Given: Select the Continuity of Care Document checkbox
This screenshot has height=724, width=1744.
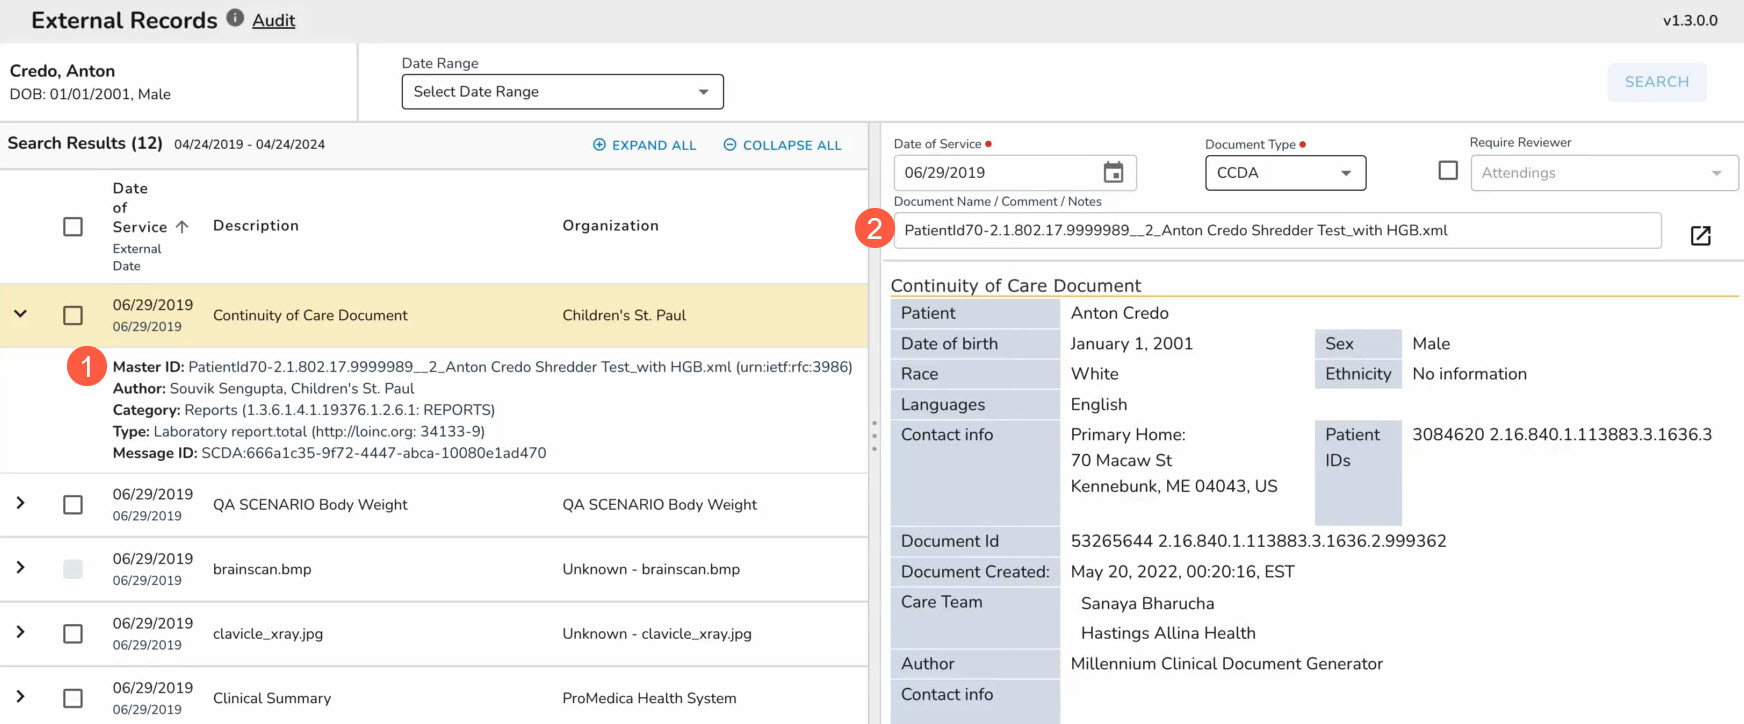Looking at the screenshot, I should [x=73, y=316].
